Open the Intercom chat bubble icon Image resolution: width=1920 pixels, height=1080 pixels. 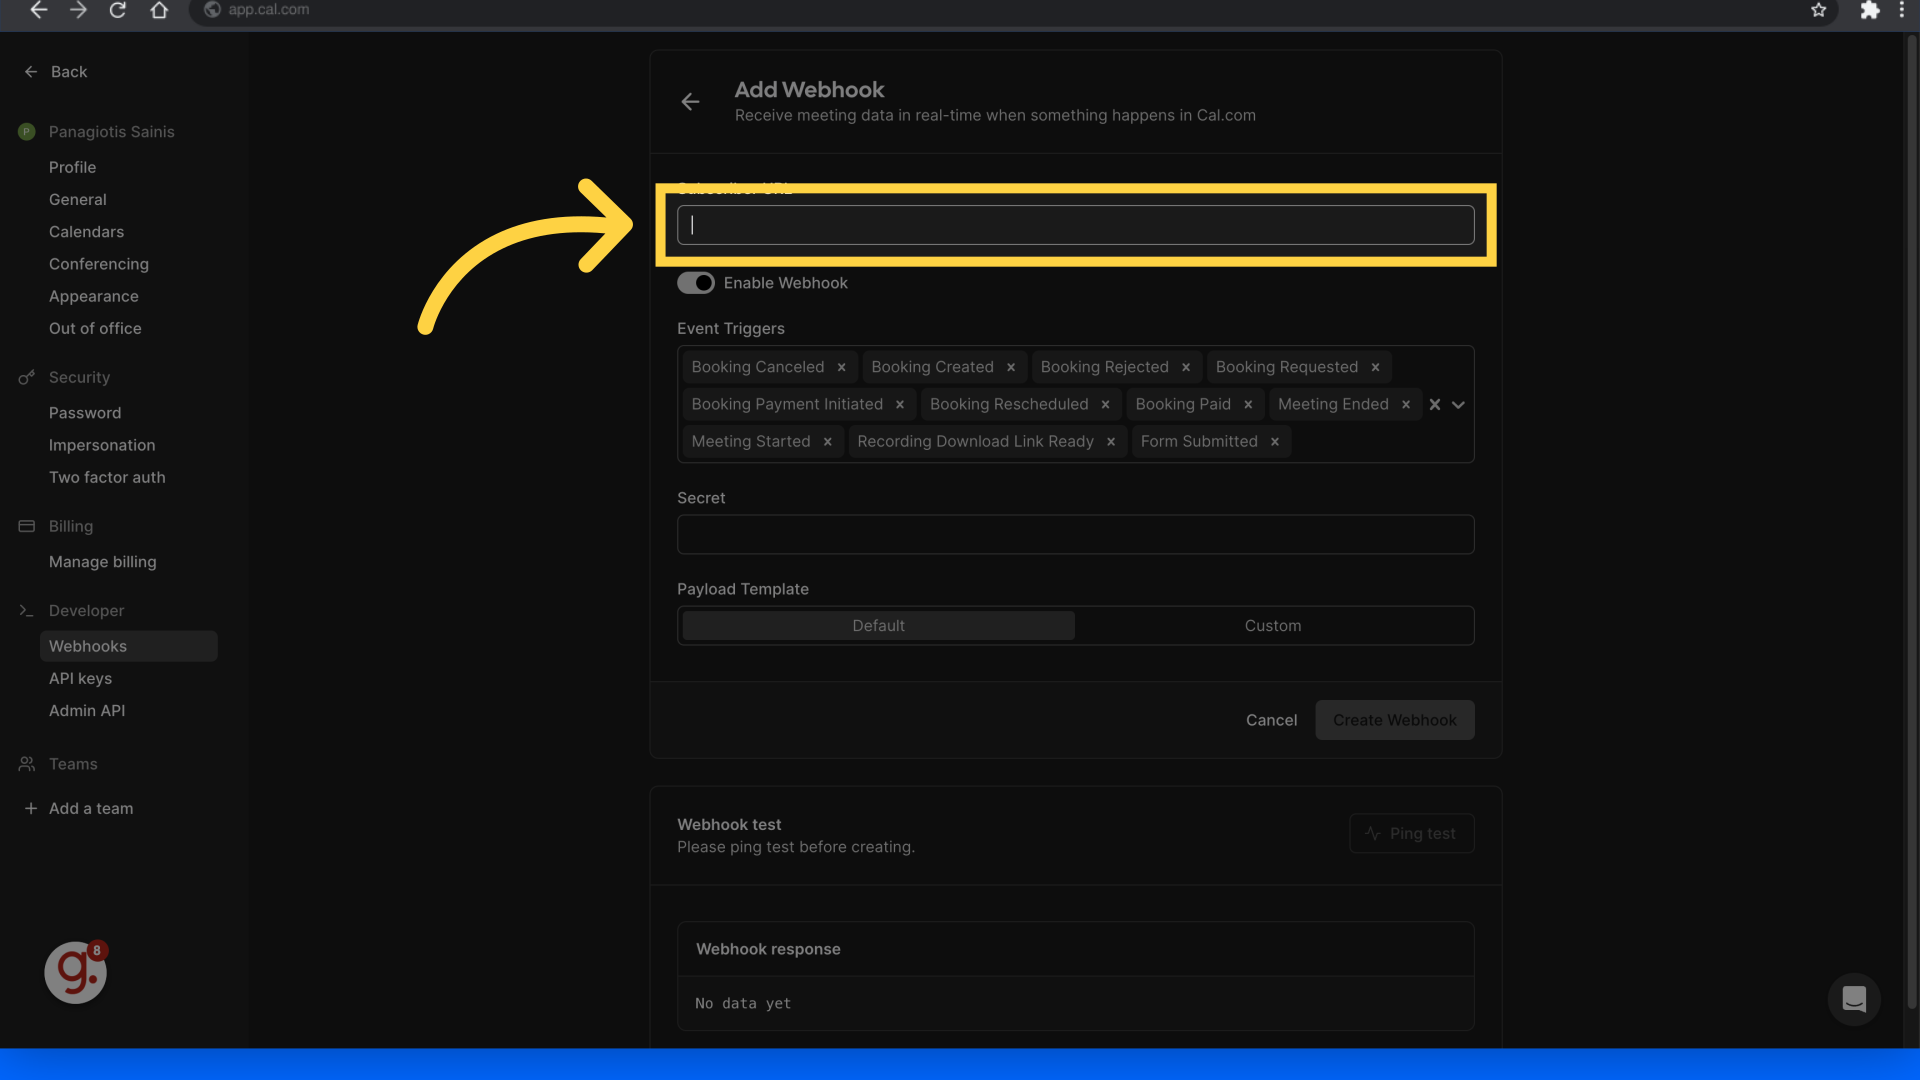[x=1854, y=999]
